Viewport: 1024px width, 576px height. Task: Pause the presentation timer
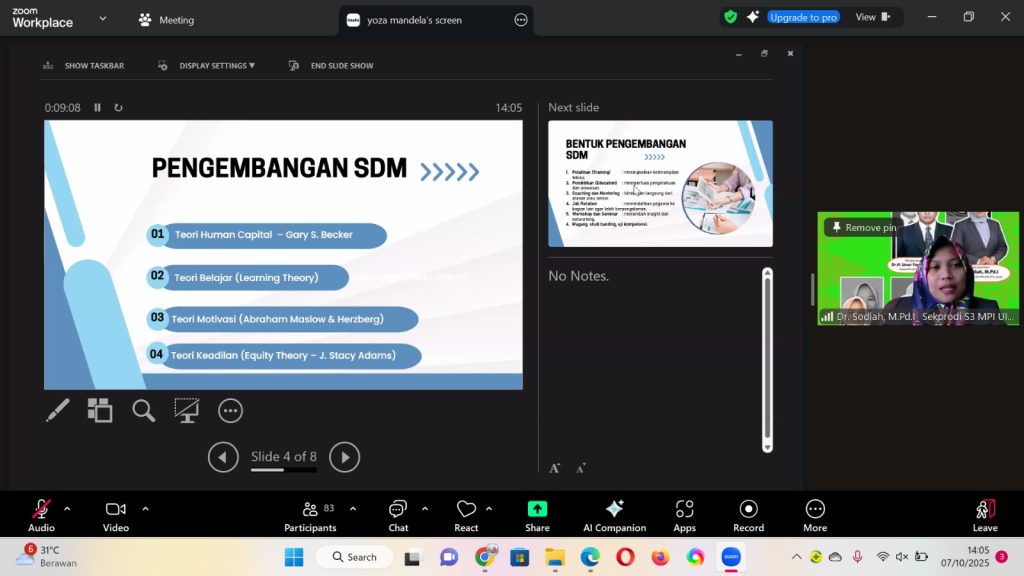pos(97,108)
